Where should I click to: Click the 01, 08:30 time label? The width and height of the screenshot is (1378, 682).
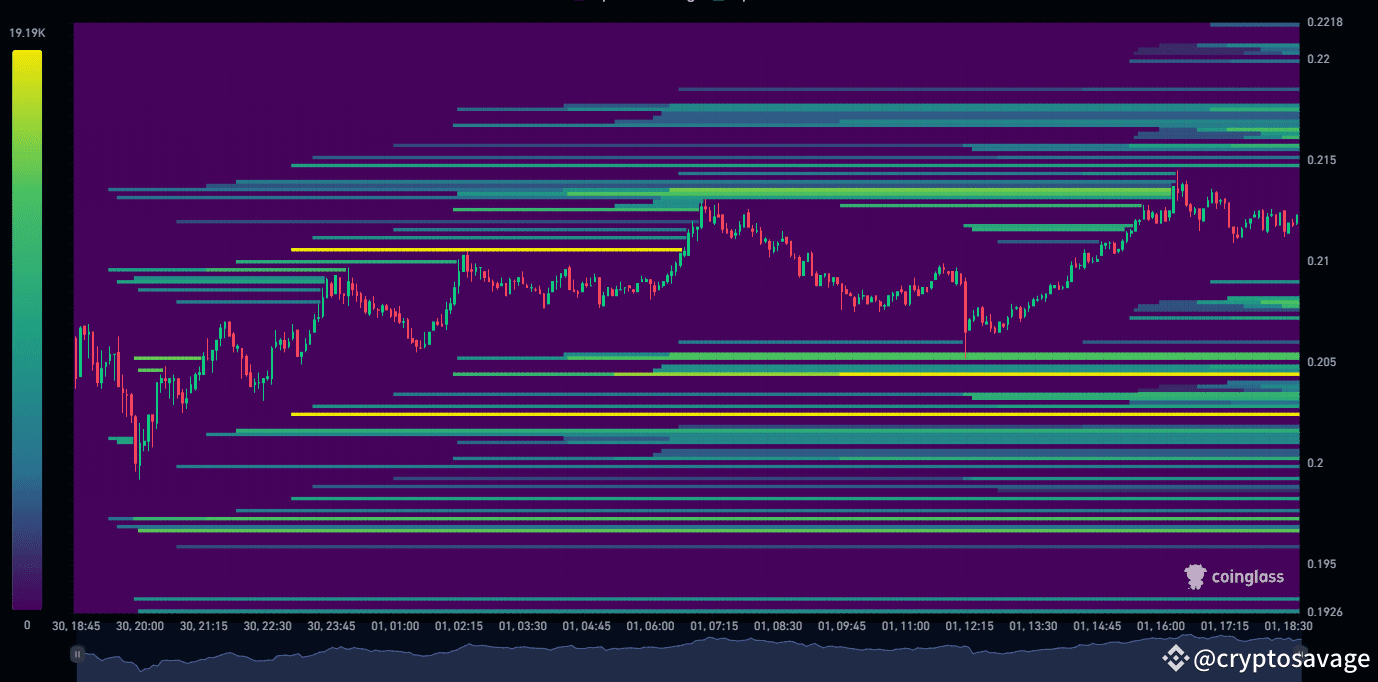(778, 626)
